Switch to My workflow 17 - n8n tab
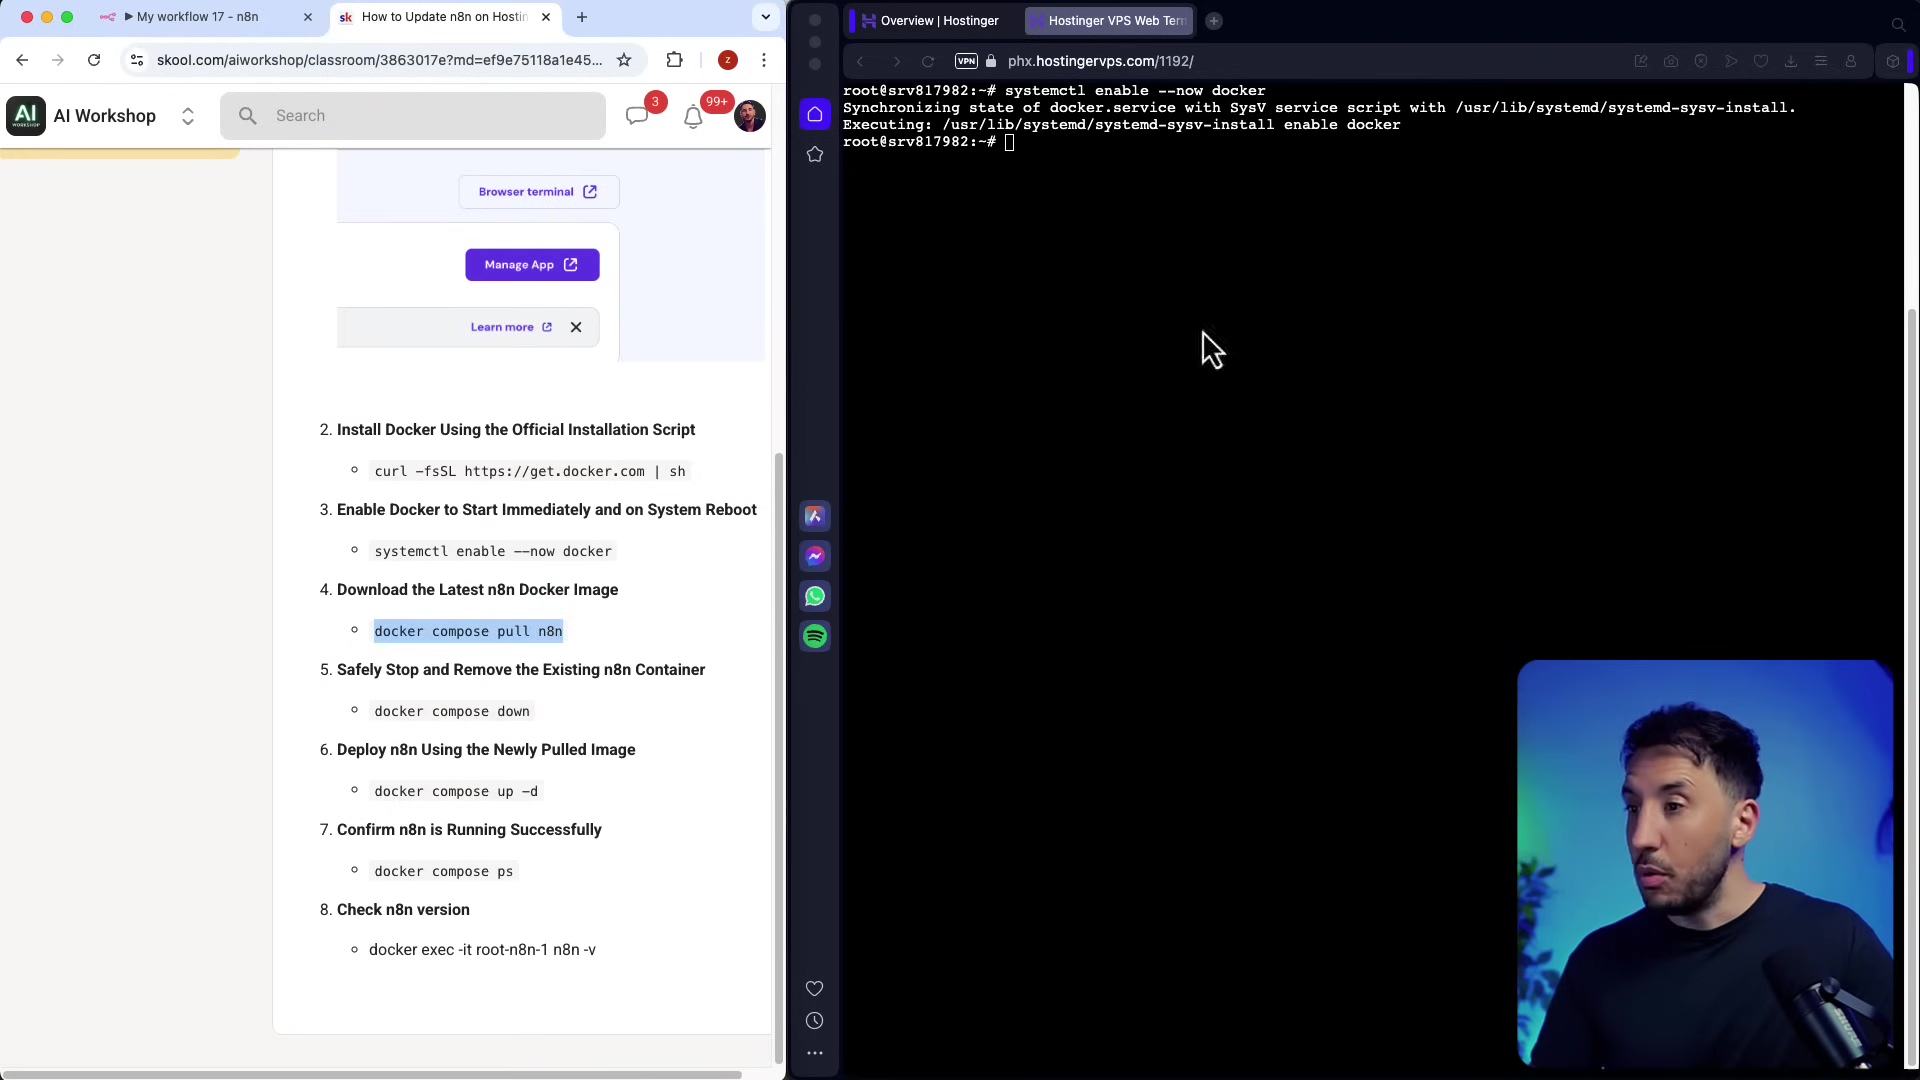1920x1080 pixels. pos(200,17)
